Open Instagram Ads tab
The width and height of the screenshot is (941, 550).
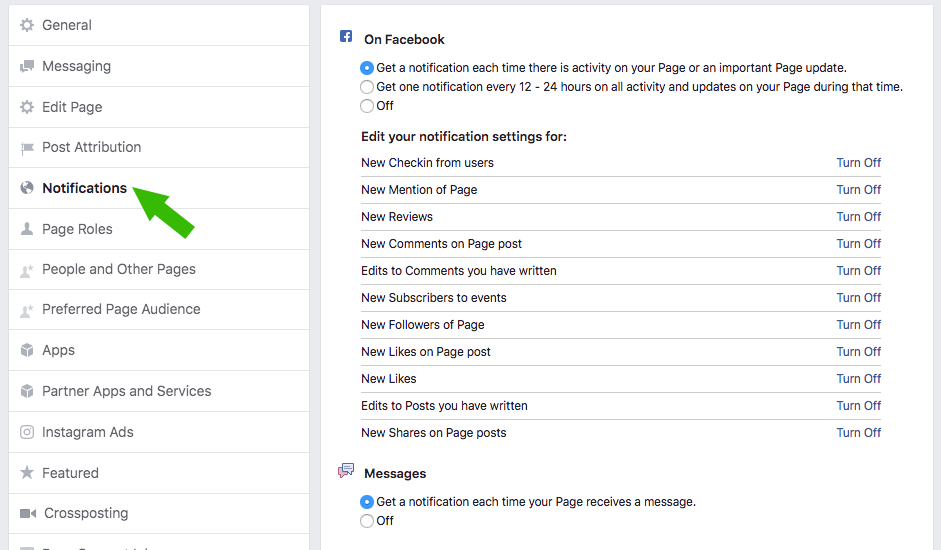tap(159, 432)
